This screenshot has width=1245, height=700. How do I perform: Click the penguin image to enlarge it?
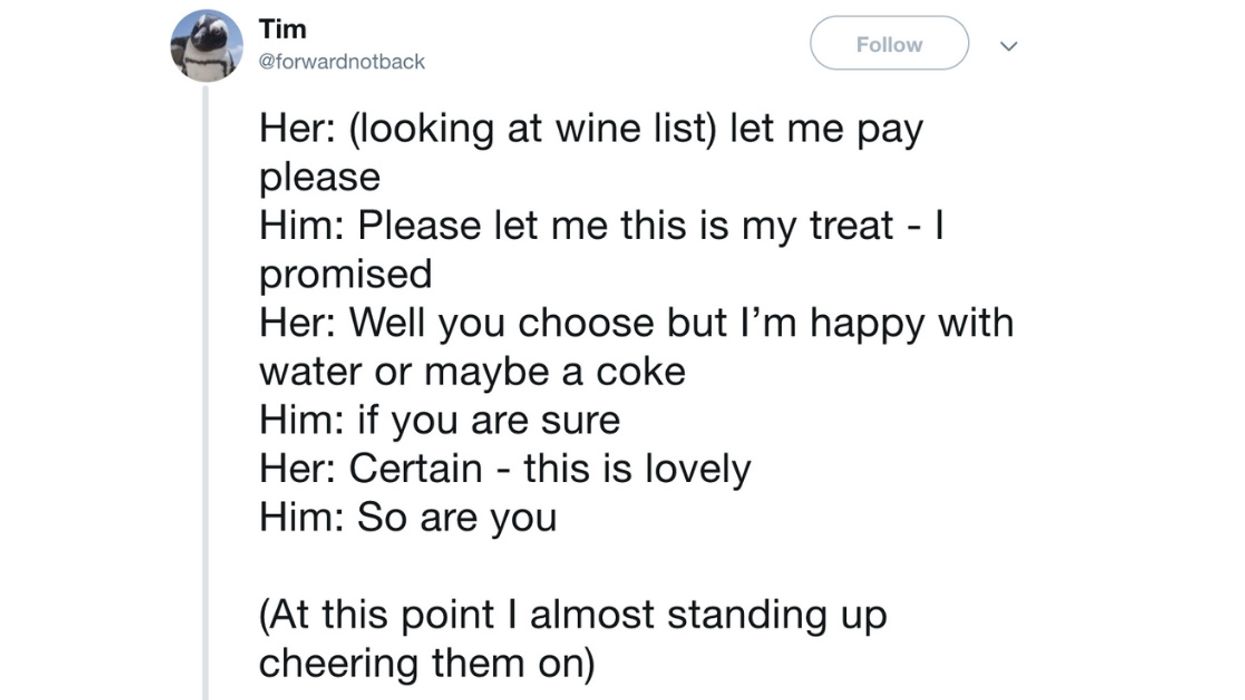tap(207, 43)
